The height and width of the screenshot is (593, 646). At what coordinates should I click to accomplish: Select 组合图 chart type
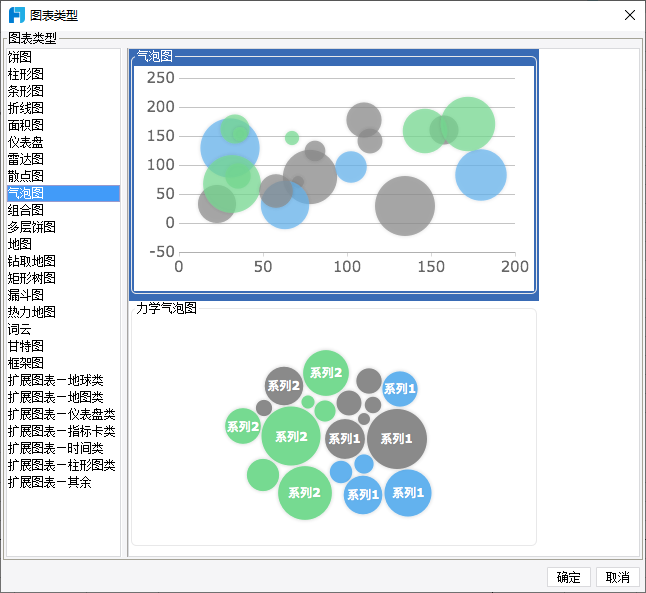point(63,210)
